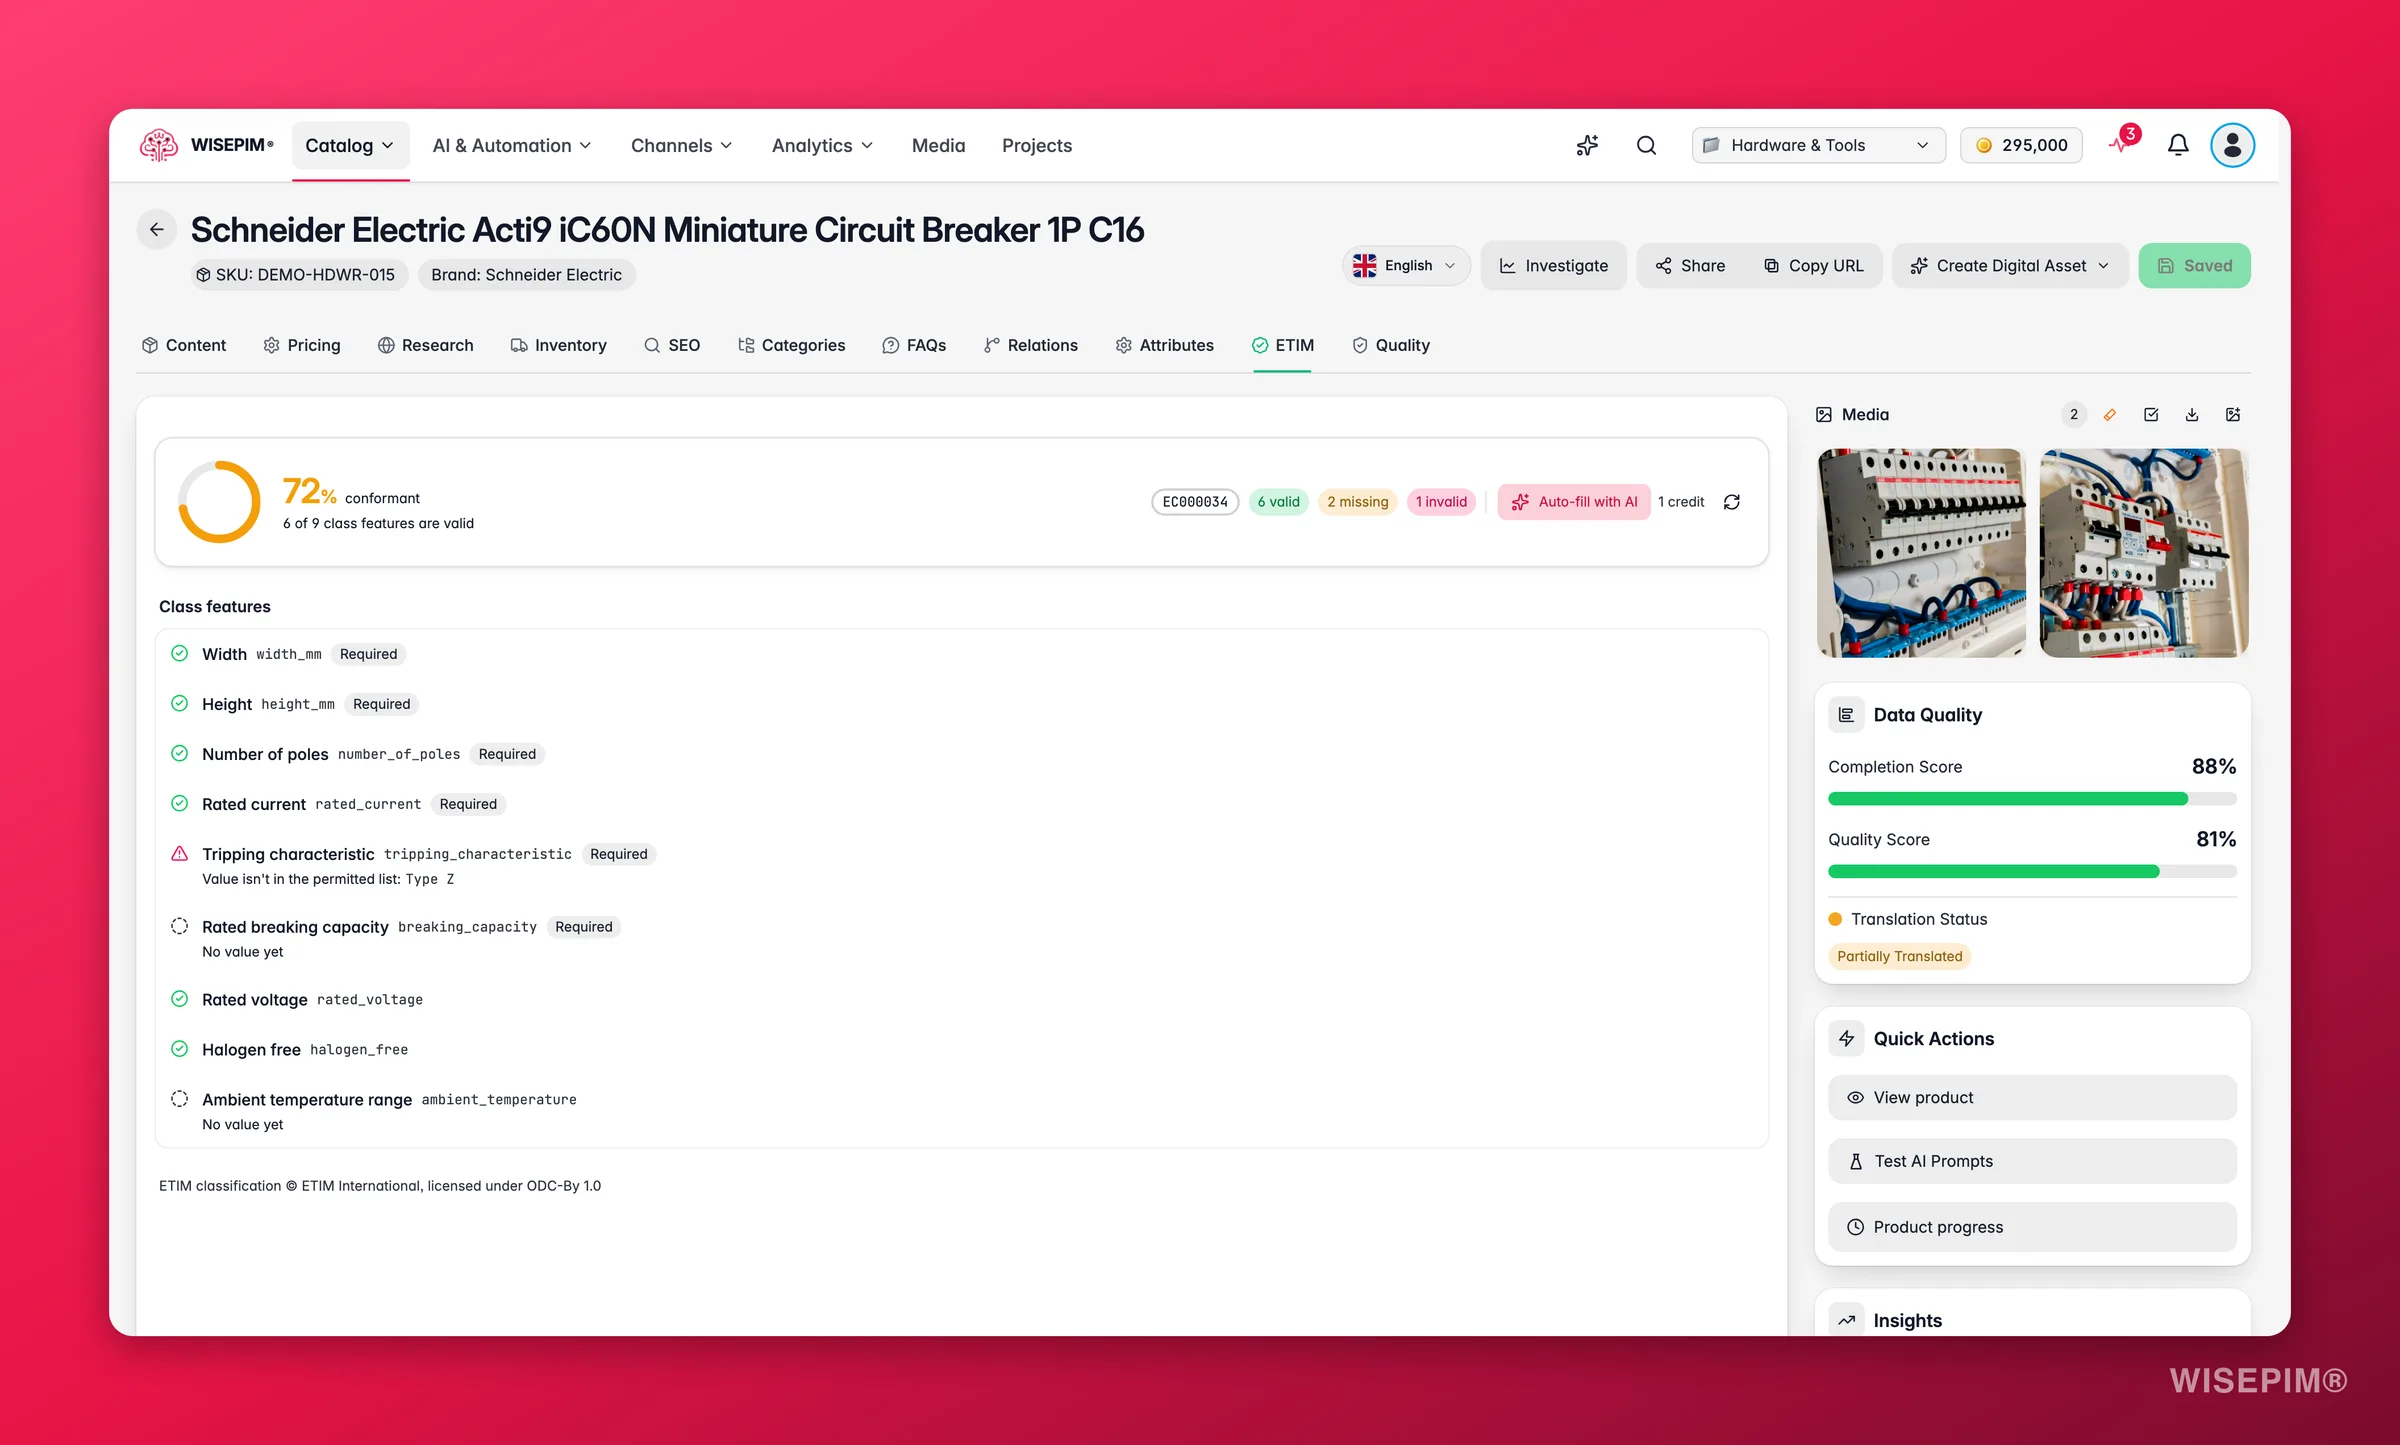Click the Share button
Screen dimensions: 2400x1445
point(1690,265)
